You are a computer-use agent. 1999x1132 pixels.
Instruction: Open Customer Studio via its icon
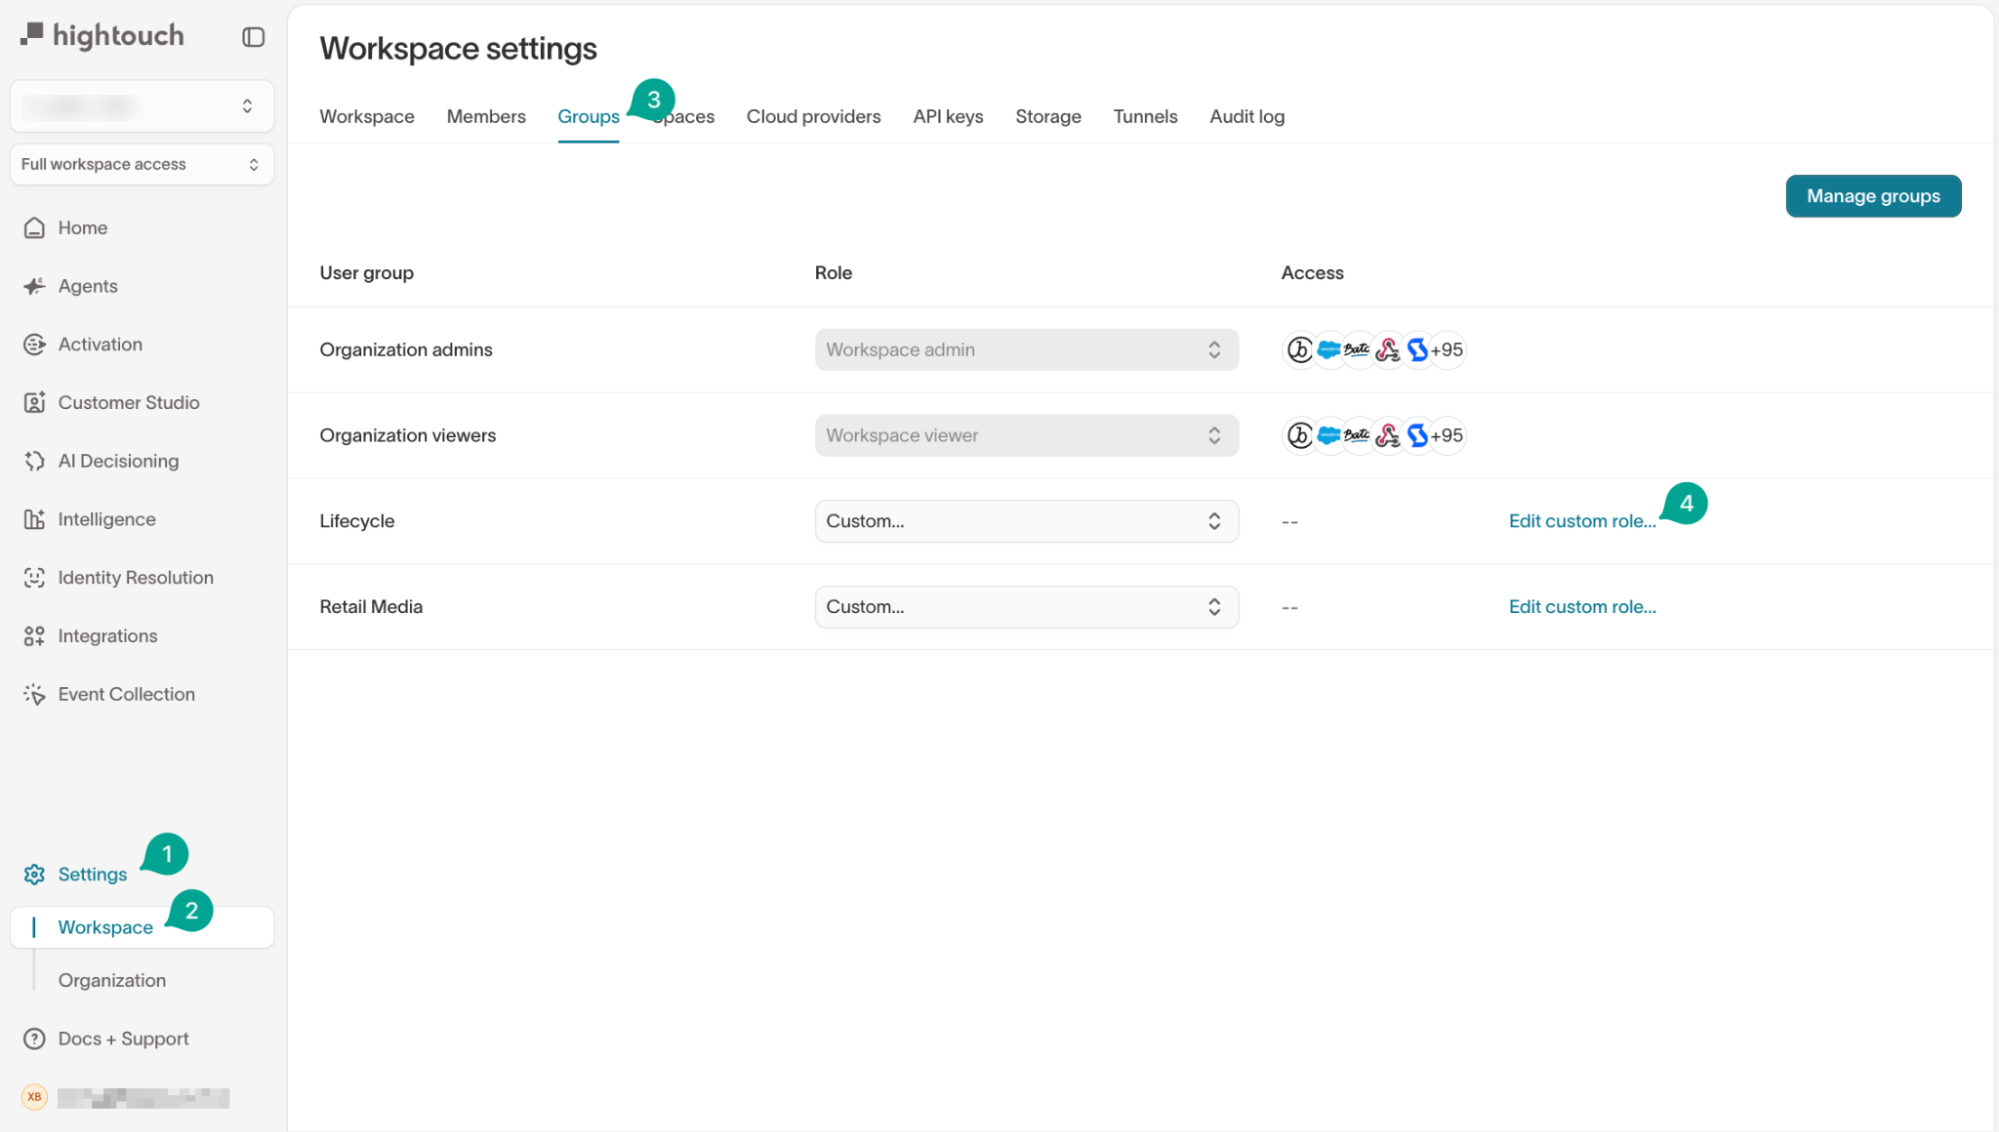(35, 402)
